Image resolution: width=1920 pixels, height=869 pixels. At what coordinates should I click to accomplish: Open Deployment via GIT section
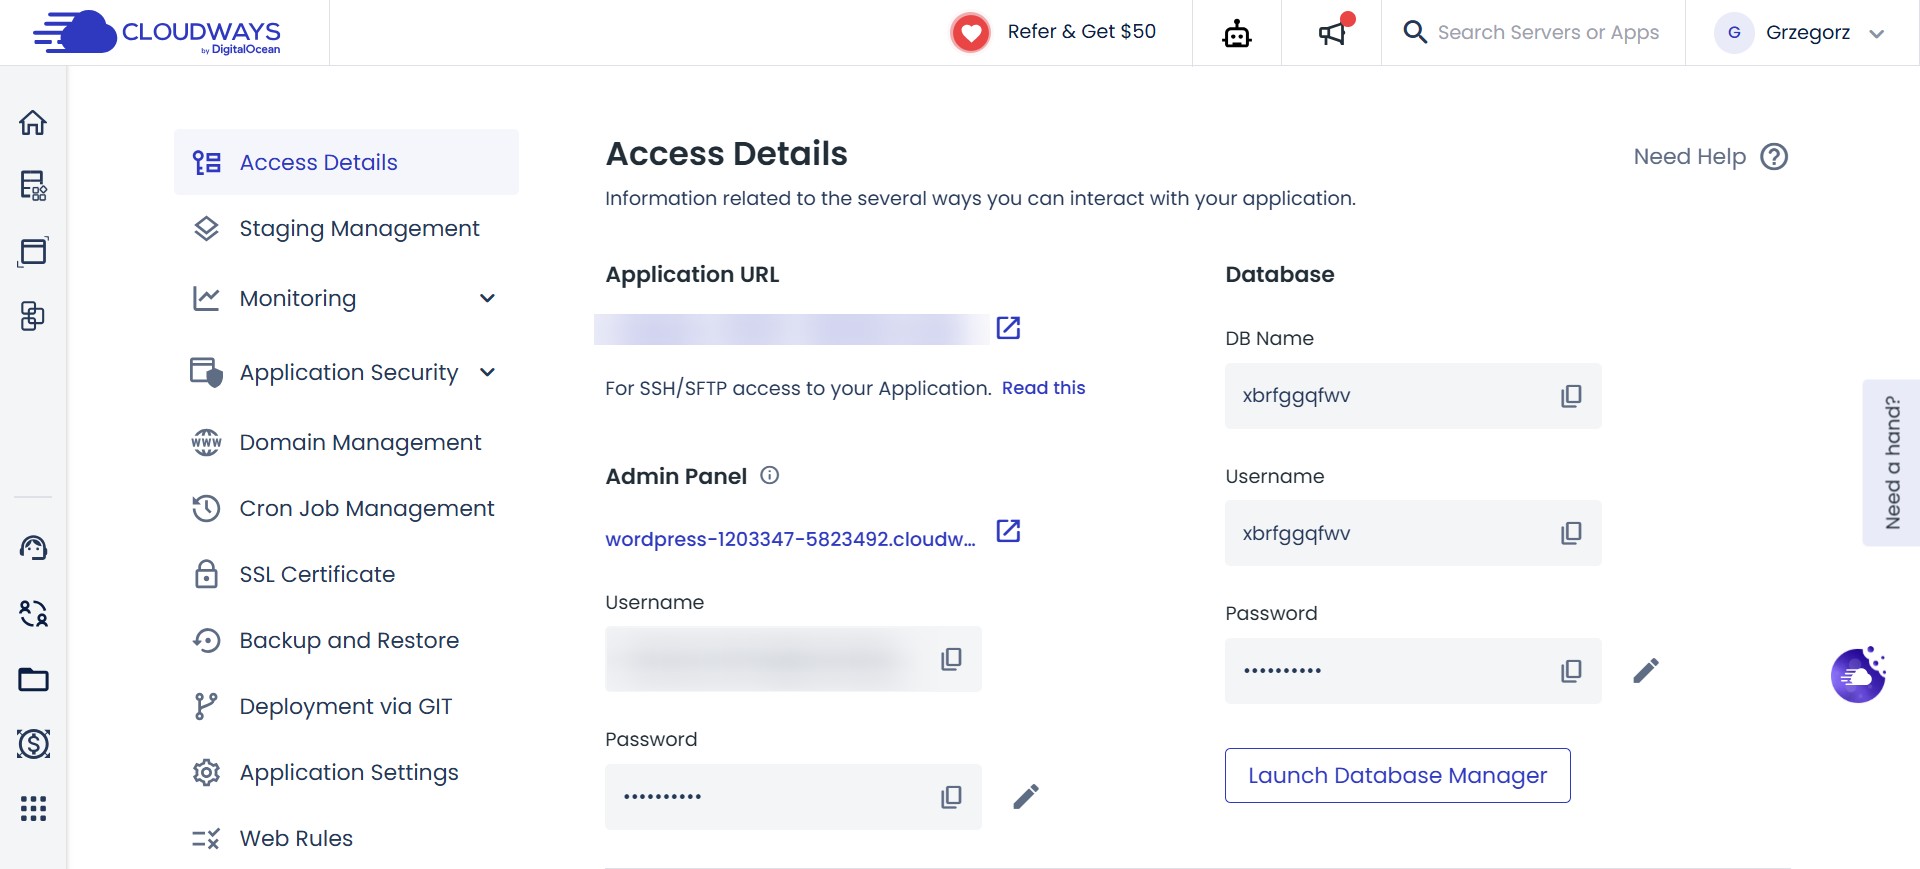click(346, 706)
